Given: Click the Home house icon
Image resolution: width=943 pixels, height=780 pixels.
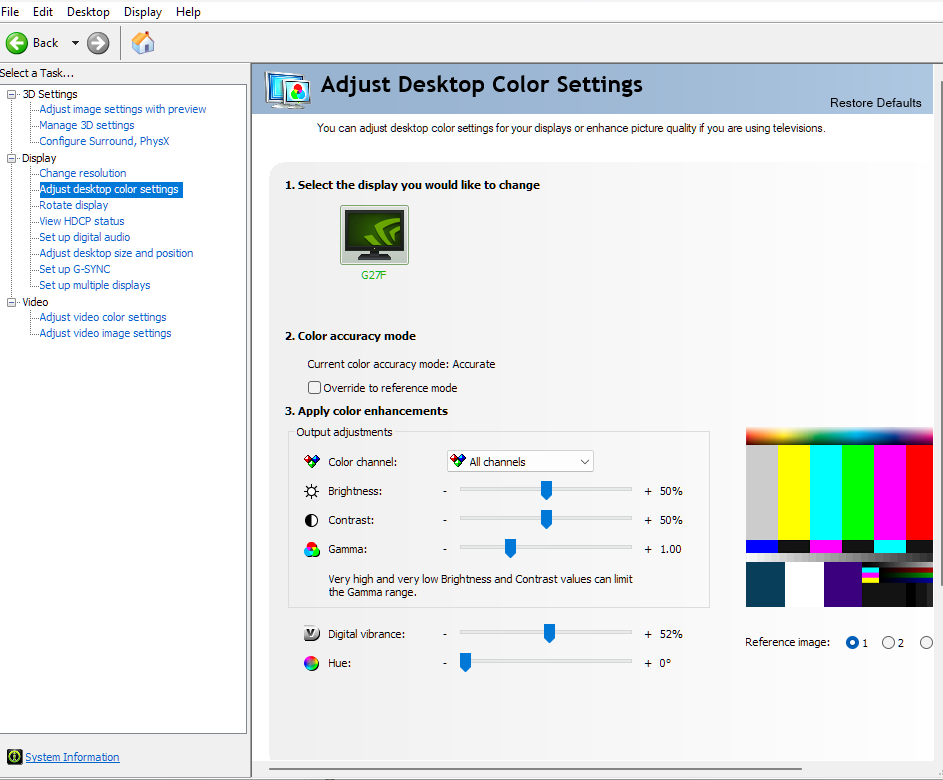Looking at the screenshot, I should tap(143, 43).
